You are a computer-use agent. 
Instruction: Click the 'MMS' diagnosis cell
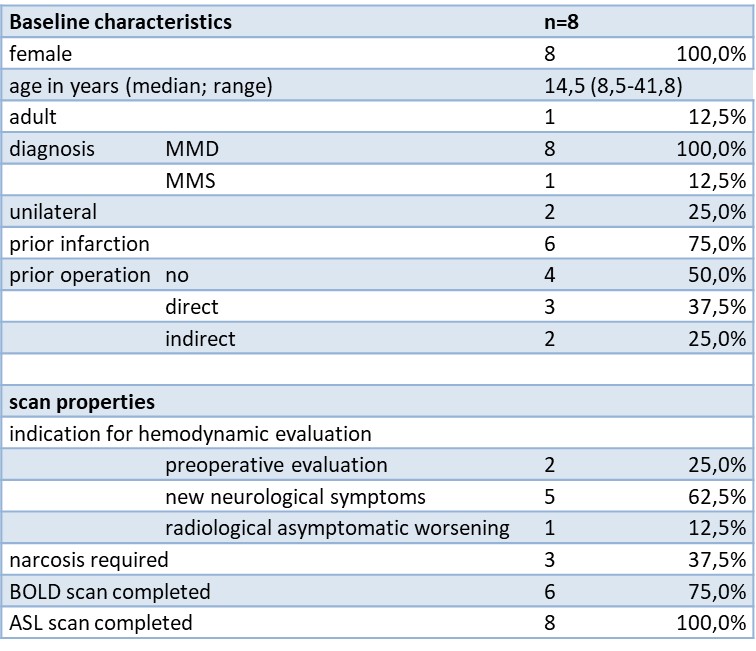point(190,181)
